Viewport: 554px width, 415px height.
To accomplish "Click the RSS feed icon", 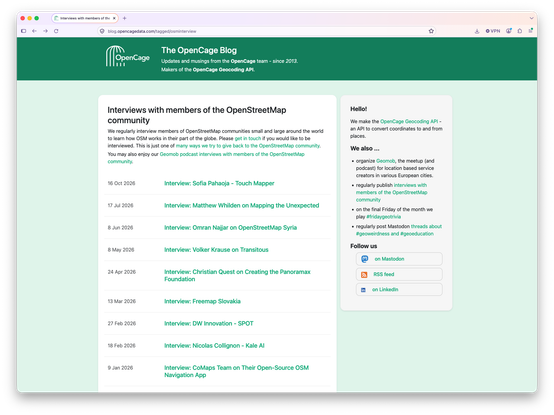I will (x=364, y=274).
